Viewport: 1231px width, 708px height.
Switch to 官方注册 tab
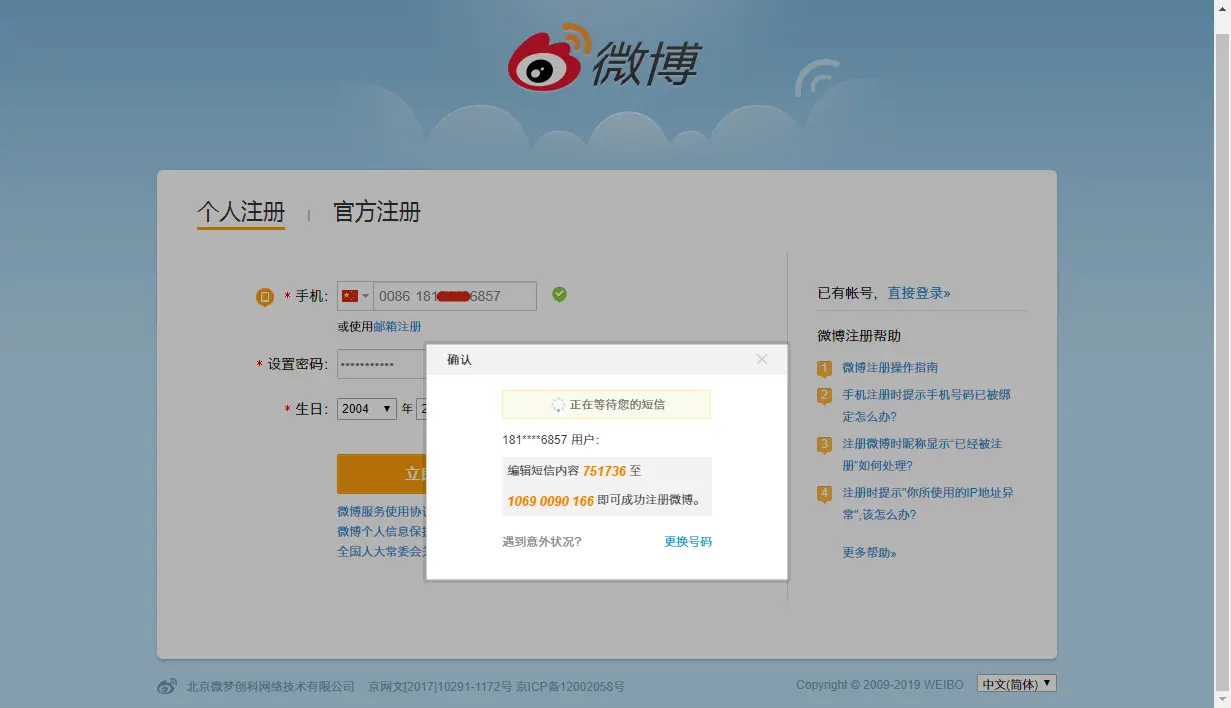[x=377, y=212]
